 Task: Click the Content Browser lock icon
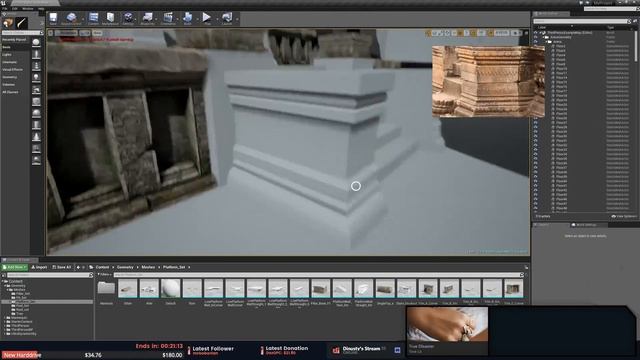(x=527, y=267)
